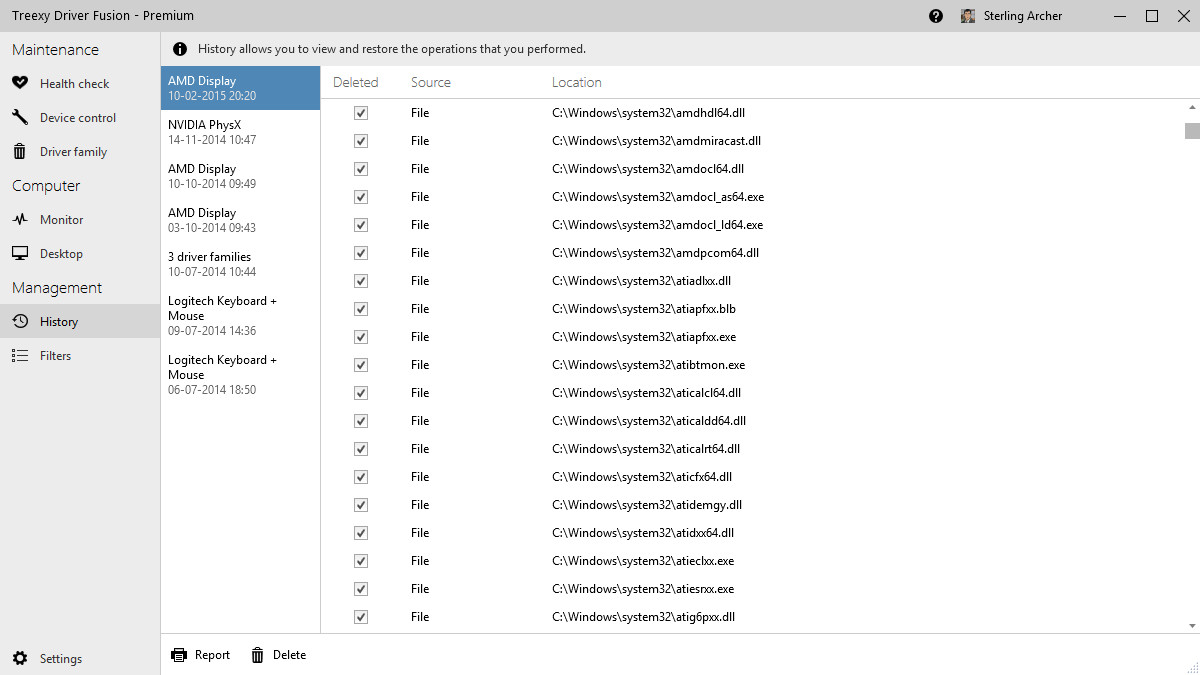
Task: Click the Filters list icon
Action: [20, 356]
